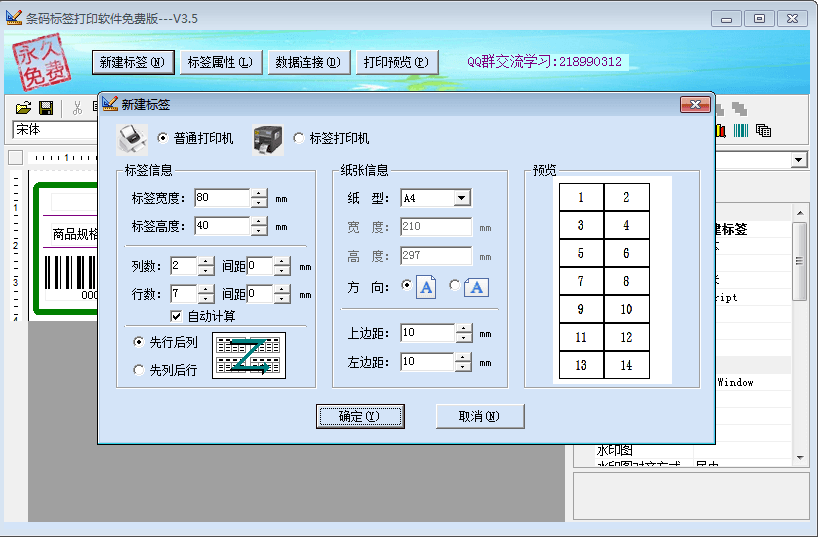This screenshot has width=818, height=537.
Task: Click the landscape orientation page icon
Action: pos(476,287)
